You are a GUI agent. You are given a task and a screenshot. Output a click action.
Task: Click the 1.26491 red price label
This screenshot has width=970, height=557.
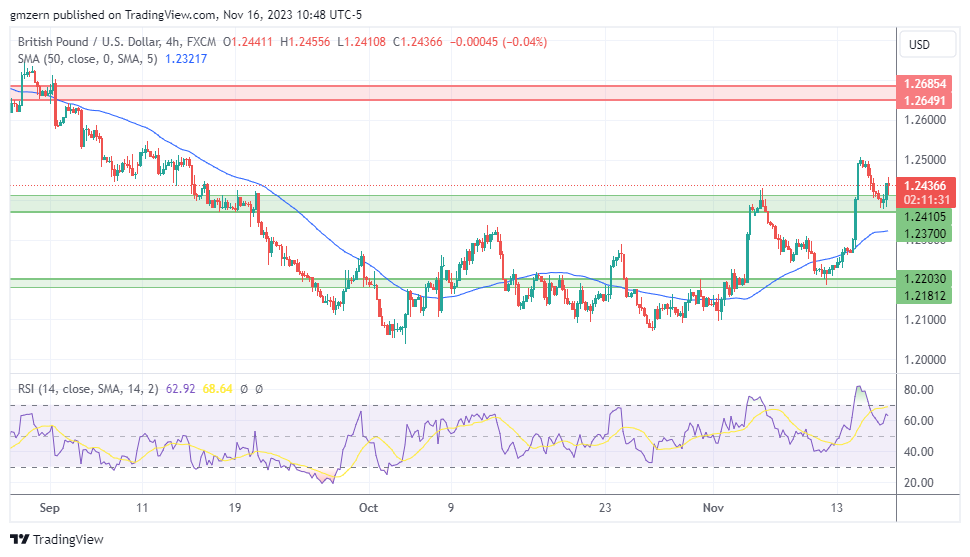[x=925, y=100]
